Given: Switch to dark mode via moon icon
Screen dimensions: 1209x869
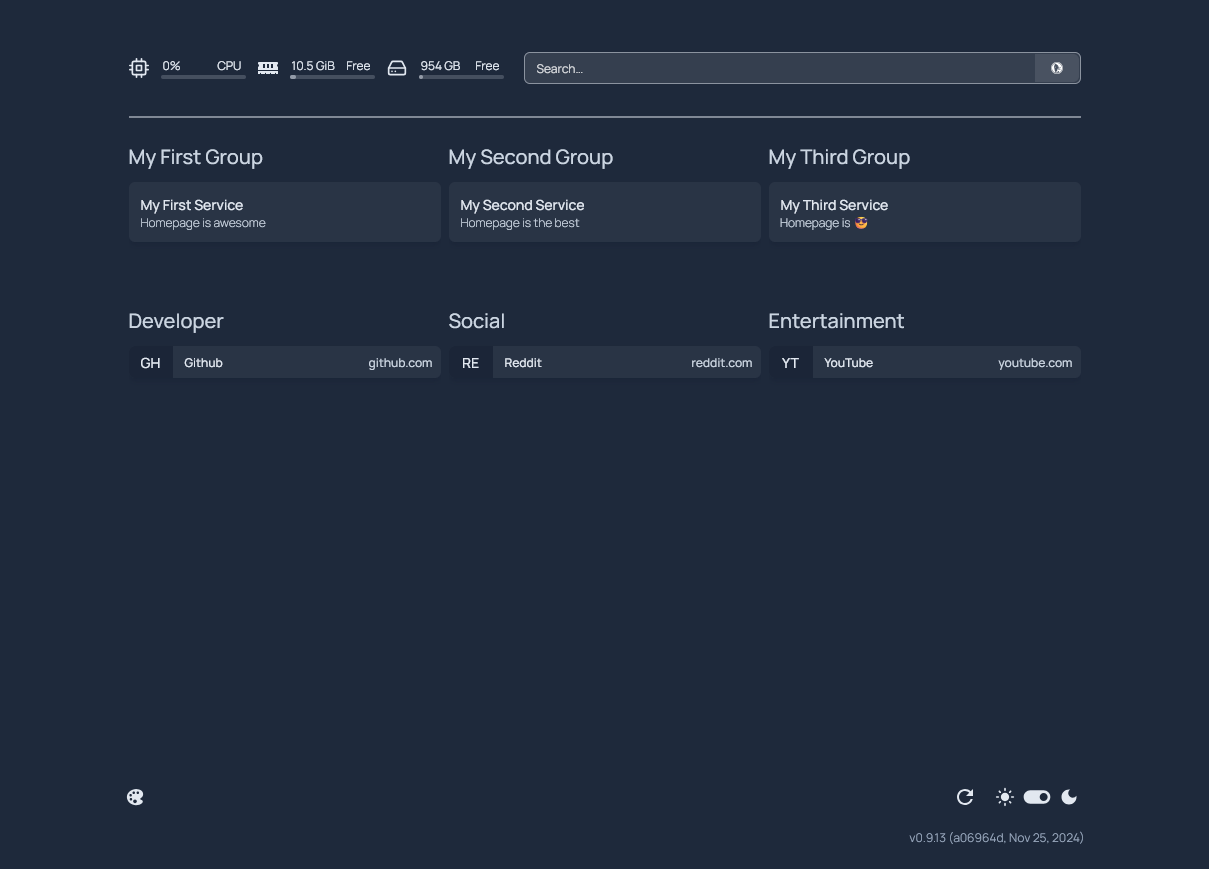Looking at the screenshot, I should coord(1069,797).
